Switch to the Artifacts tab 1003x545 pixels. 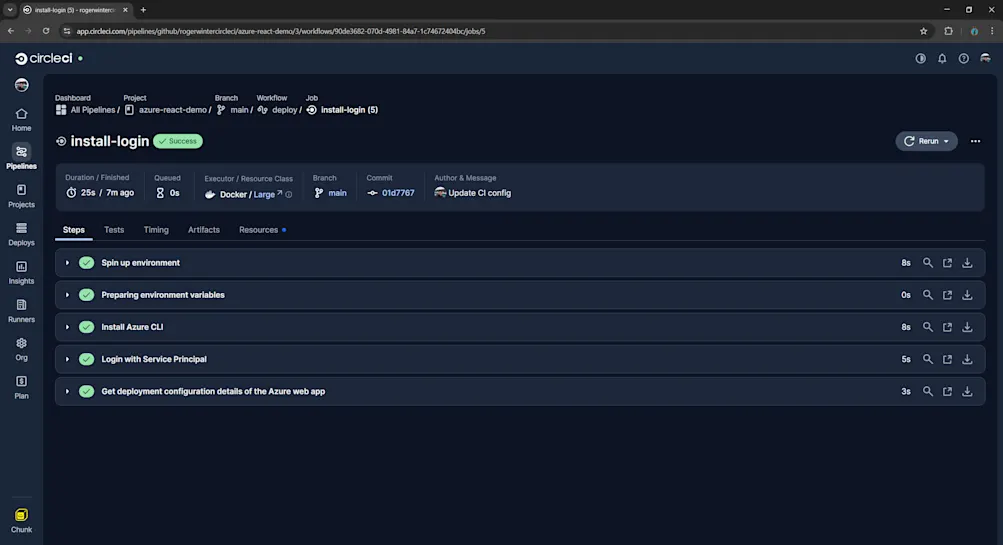click(203, 230)
